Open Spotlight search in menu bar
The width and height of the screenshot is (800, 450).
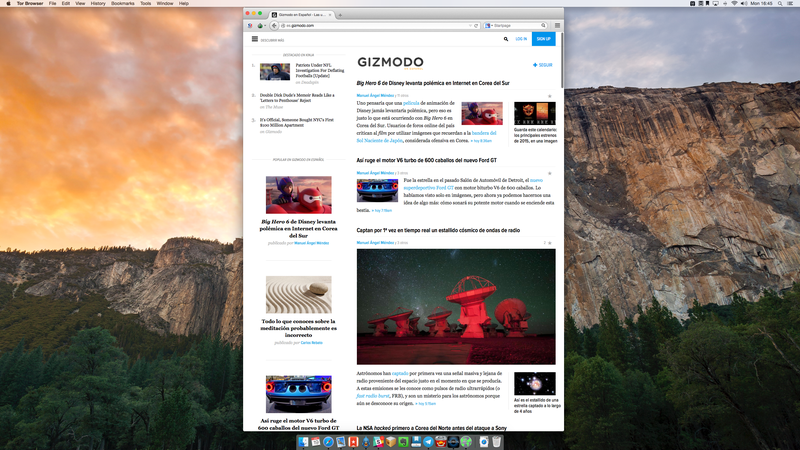pos(780,4)
